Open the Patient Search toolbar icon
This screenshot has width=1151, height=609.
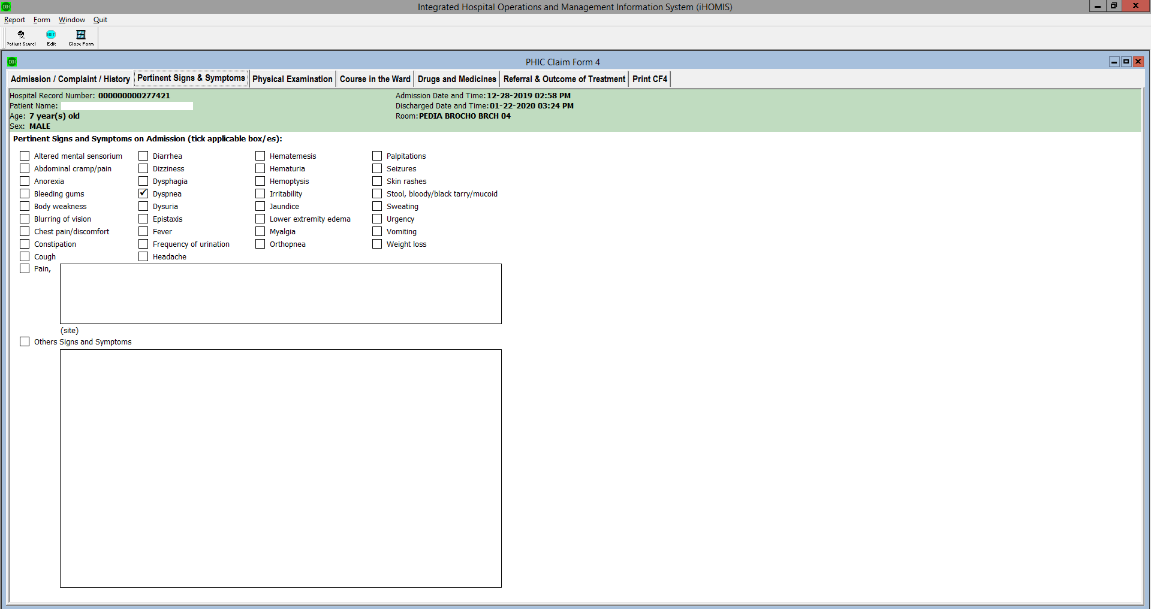21,37
